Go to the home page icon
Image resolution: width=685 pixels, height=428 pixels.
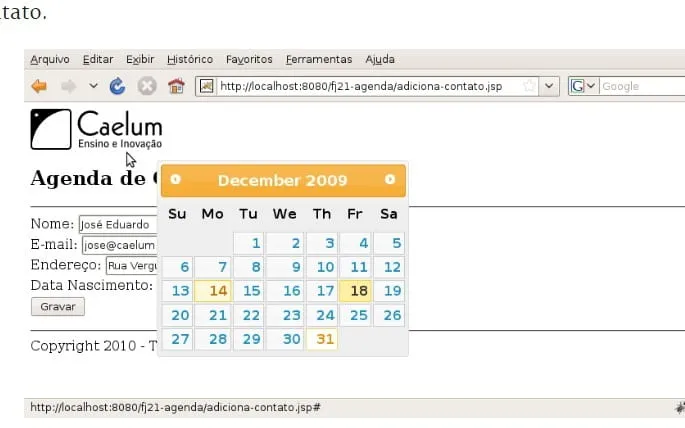(176, 86)
